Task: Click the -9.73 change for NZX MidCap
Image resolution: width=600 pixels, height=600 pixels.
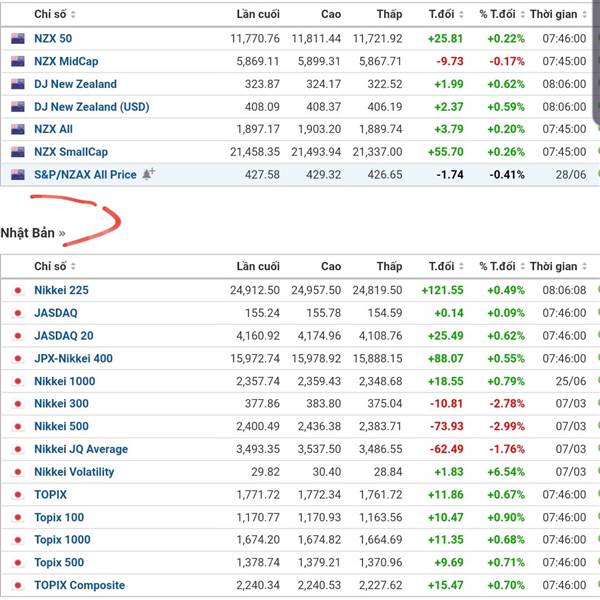Action: [450, 61]
